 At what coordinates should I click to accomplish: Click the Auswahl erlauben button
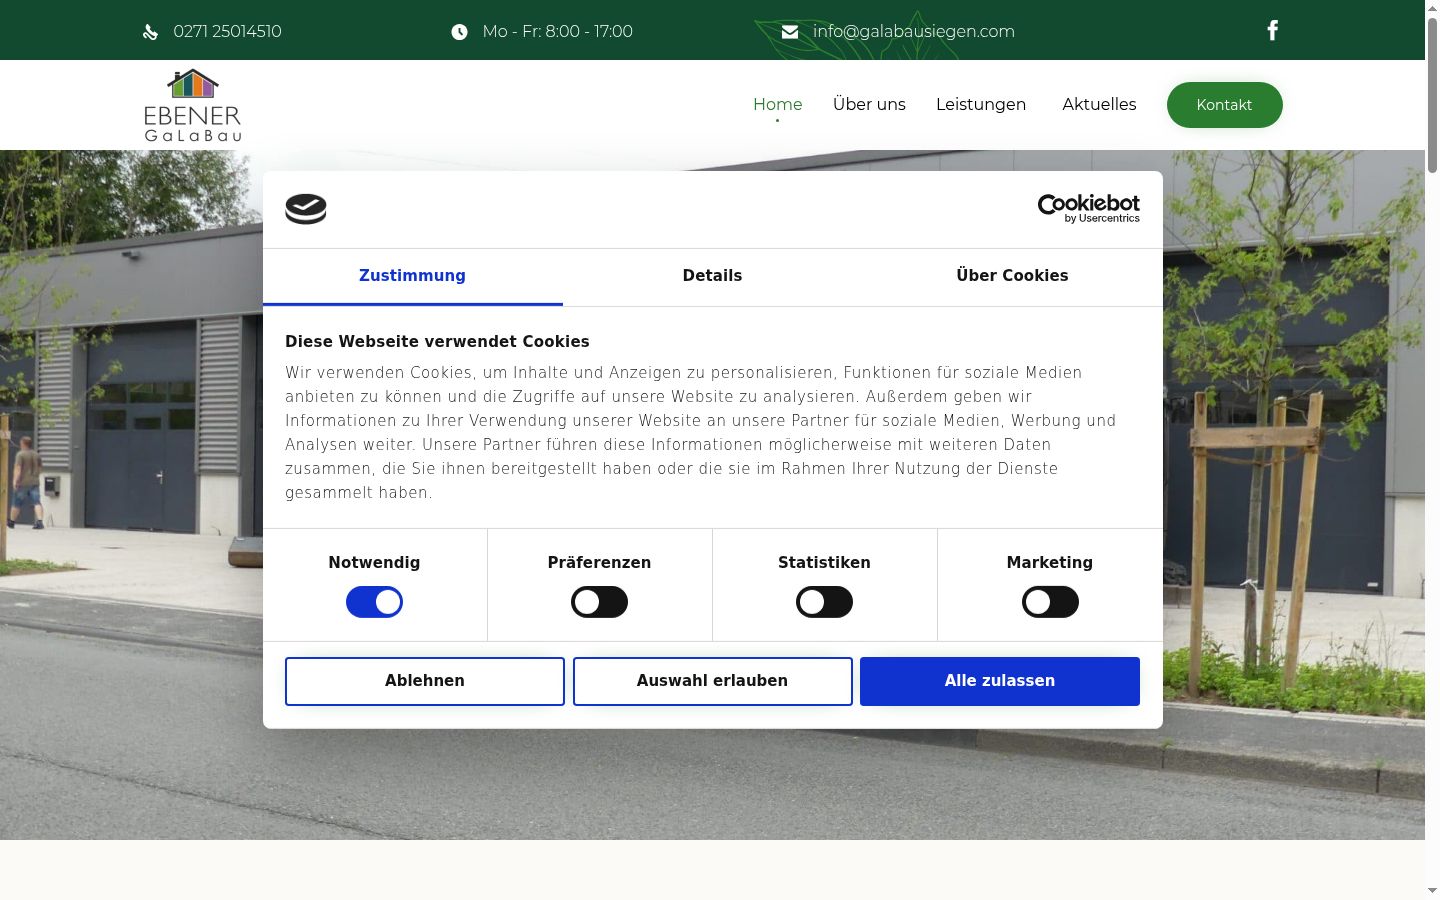[x=712, y=681]
